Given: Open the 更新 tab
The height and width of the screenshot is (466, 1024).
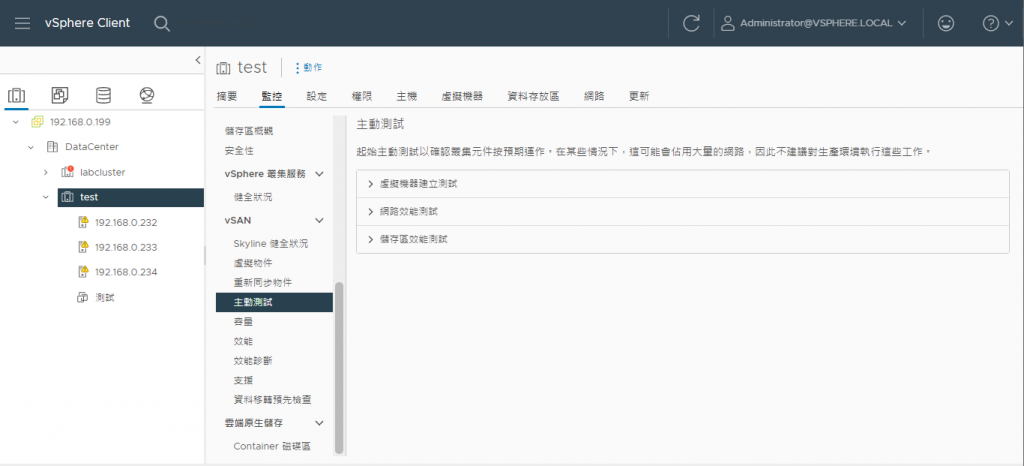Looking at the screenshot, I should 639,97.
